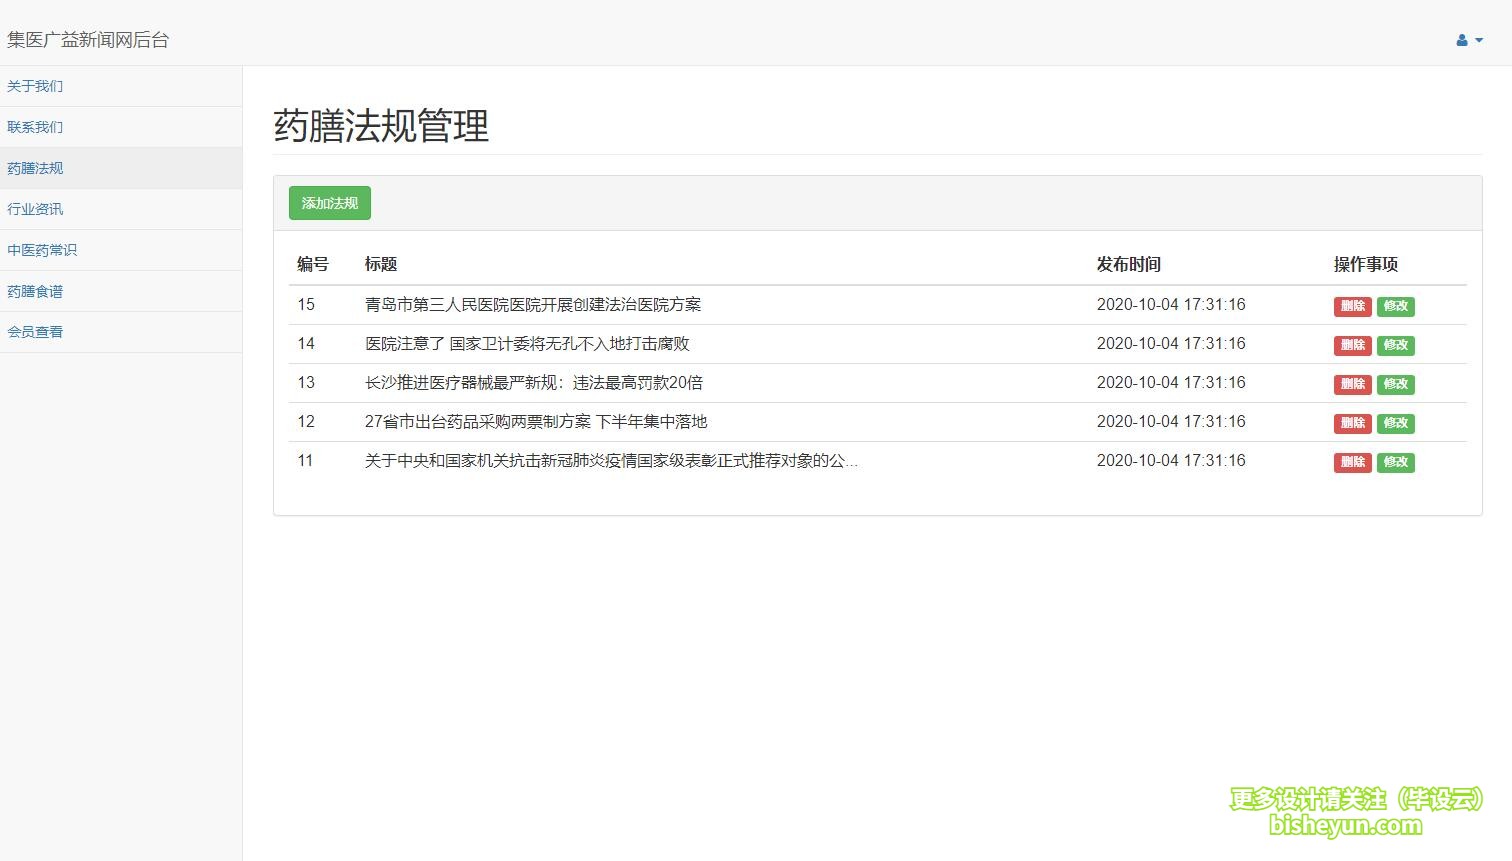1512x861 pixels.
Task: Click the publish time in row 11
Action: (x=1171, y=460)
